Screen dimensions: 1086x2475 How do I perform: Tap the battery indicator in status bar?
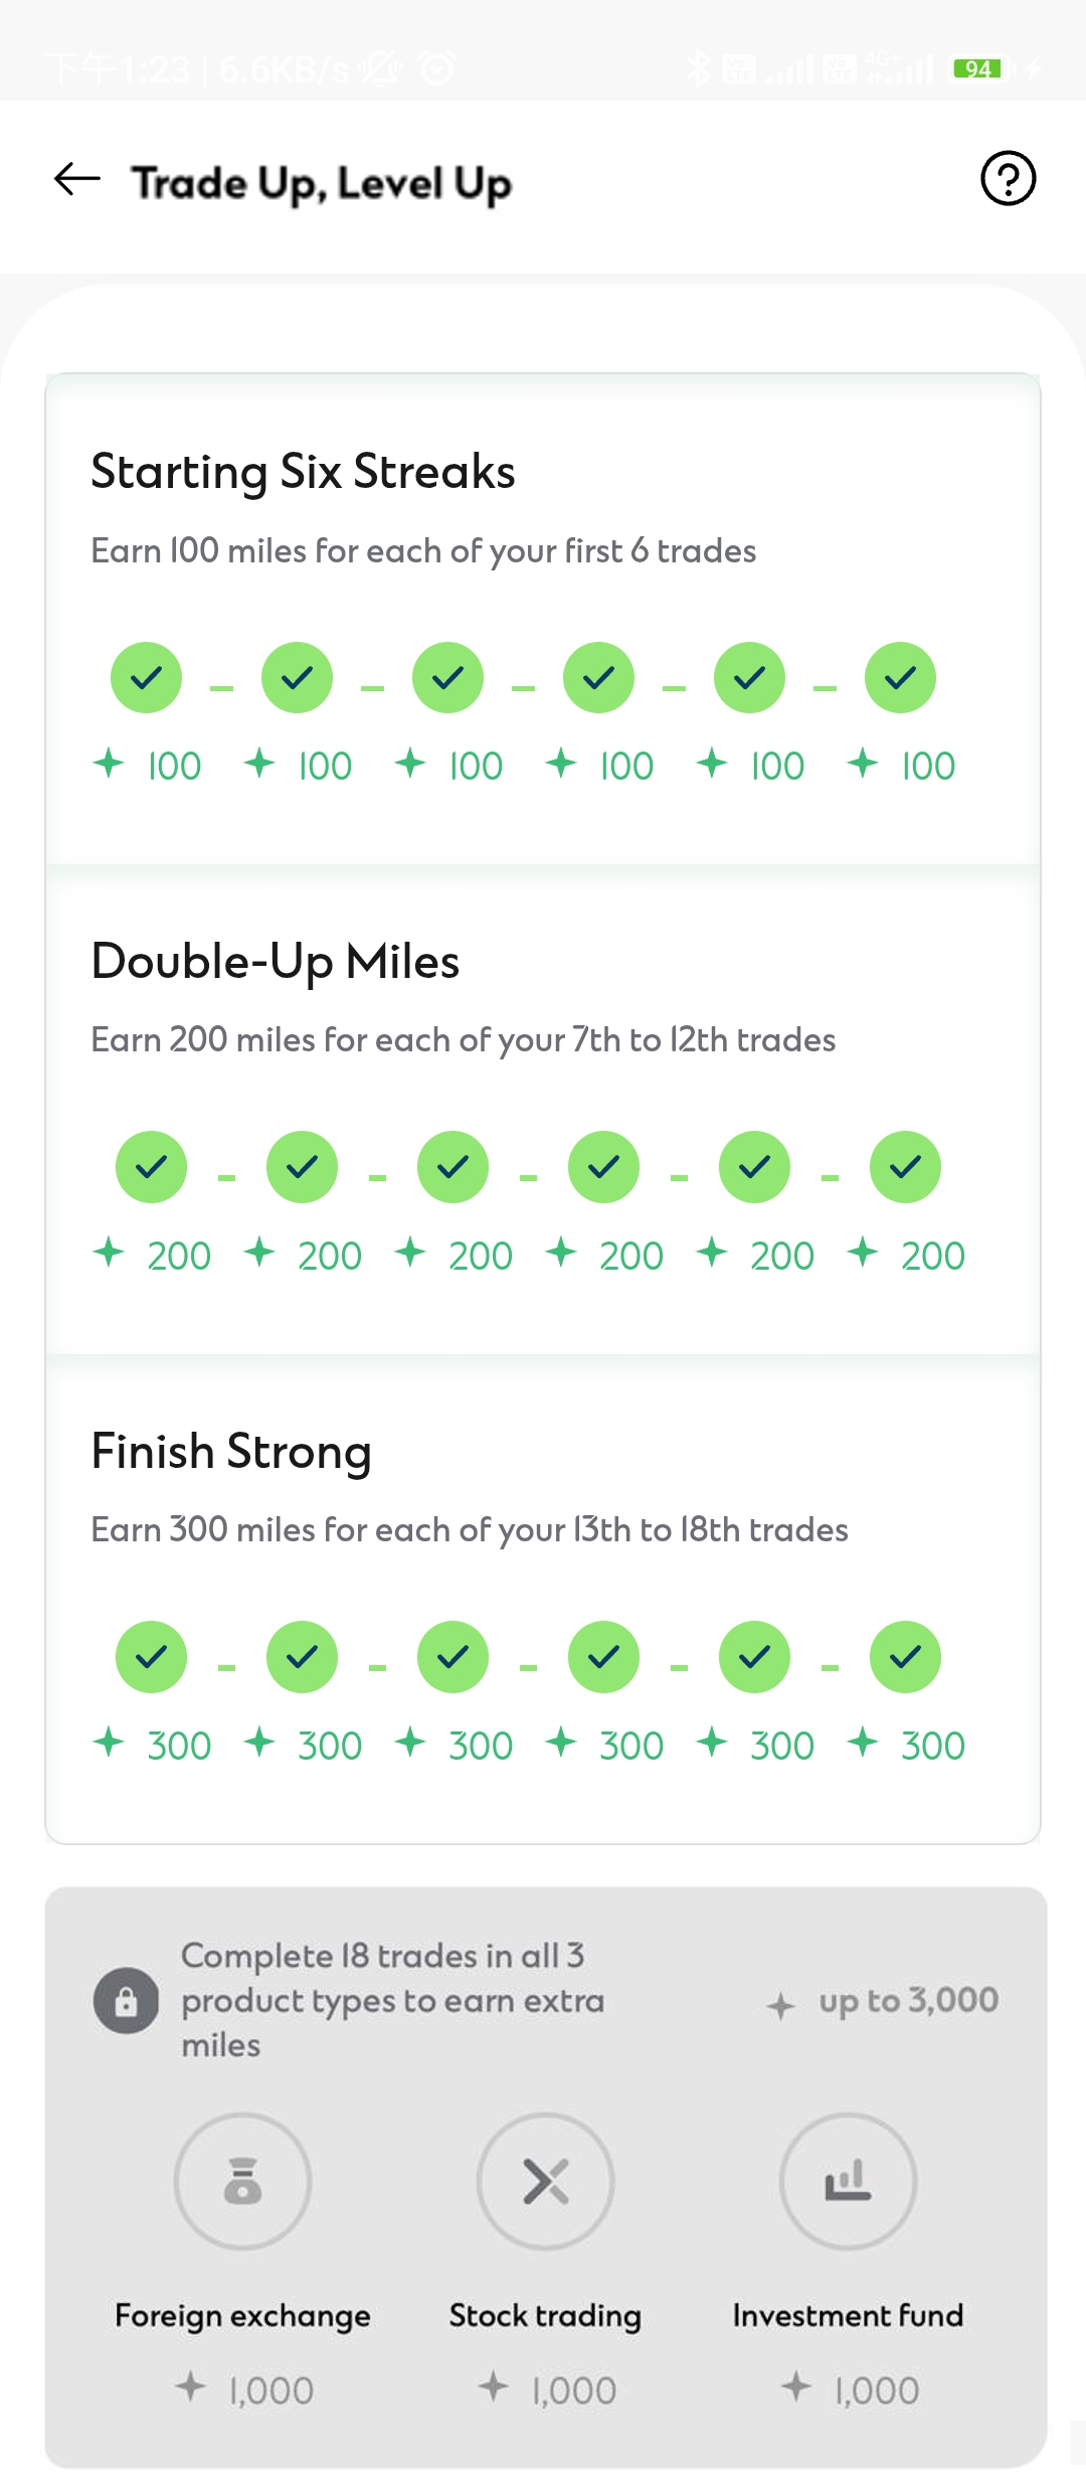pos(978,68)
